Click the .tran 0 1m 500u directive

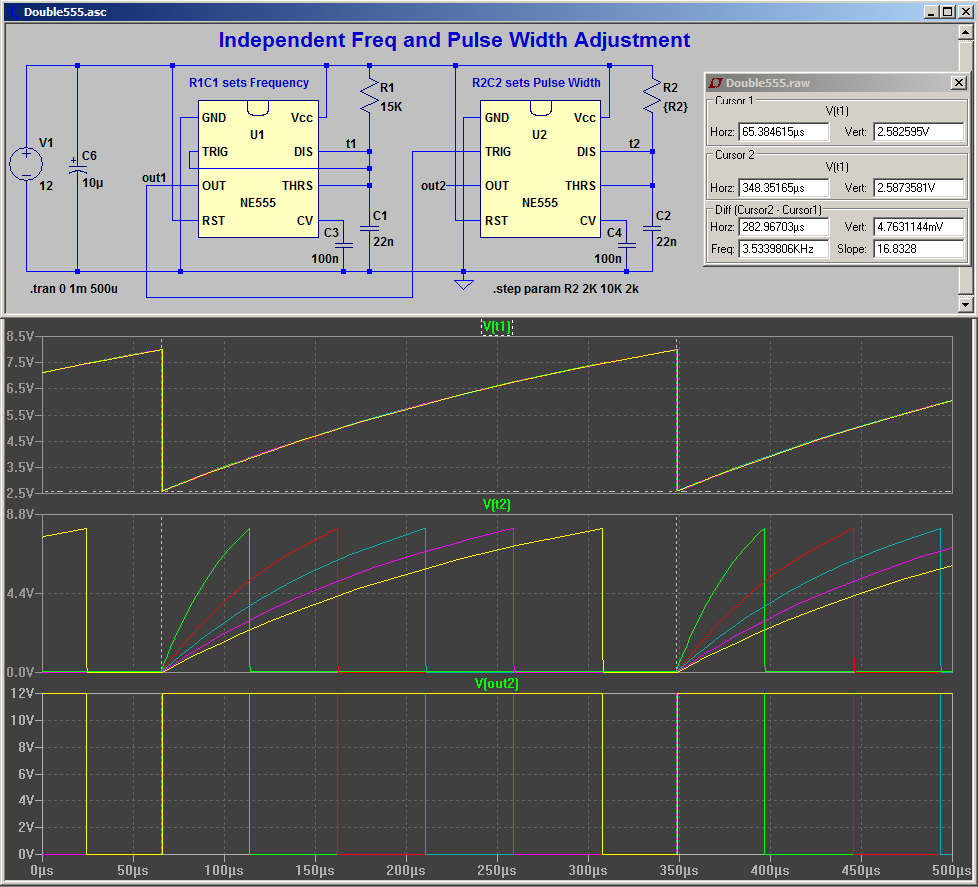(74, 289)
